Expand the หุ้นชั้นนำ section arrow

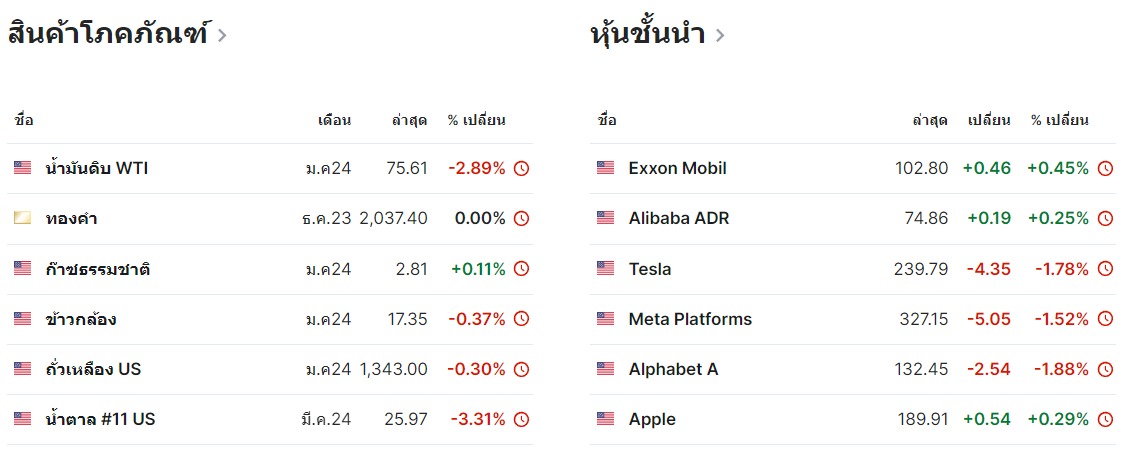720,35
